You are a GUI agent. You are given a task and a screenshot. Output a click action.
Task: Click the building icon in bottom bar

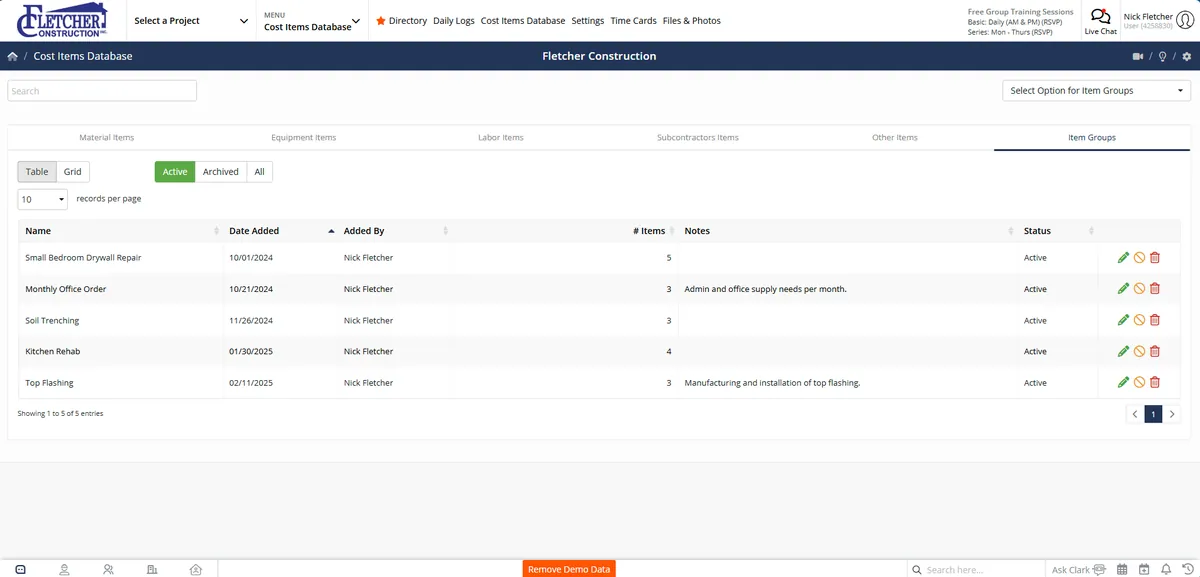pyautogui.click(x=152, y=570)
